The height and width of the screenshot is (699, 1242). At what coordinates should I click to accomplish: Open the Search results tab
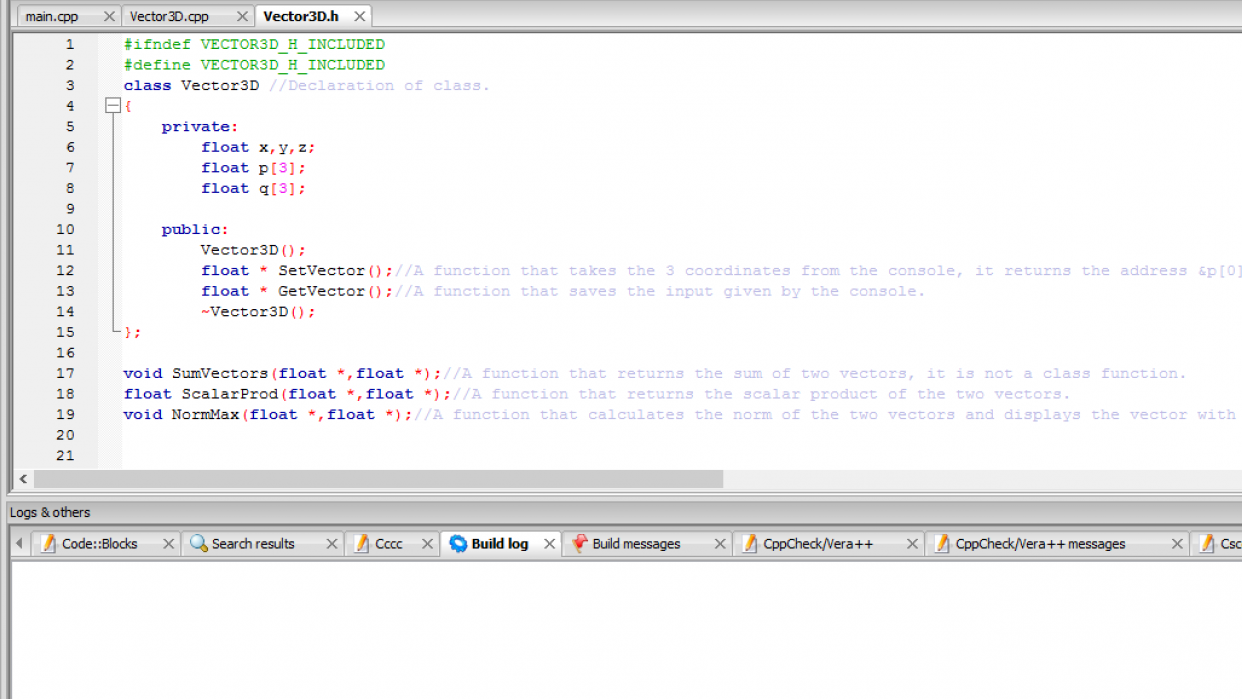(x=253, y=544)
